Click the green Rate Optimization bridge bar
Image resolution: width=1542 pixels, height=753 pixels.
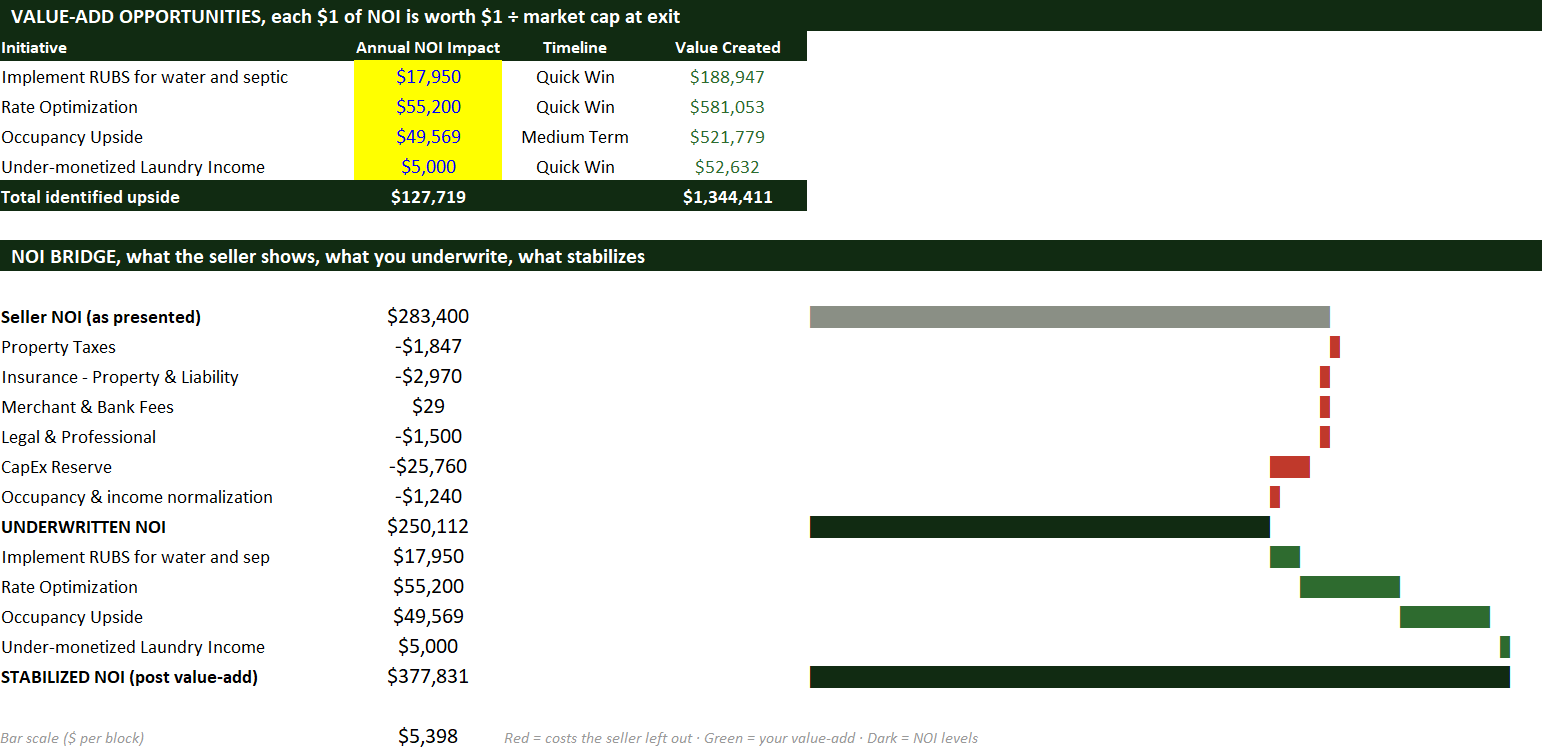tap(1350, 587)
